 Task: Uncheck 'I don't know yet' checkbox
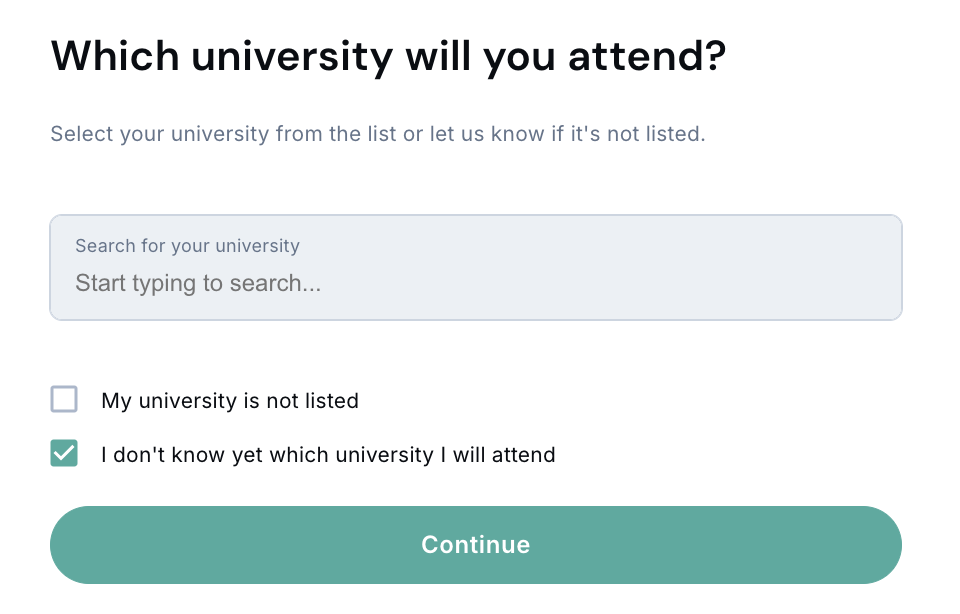point(64,454)
